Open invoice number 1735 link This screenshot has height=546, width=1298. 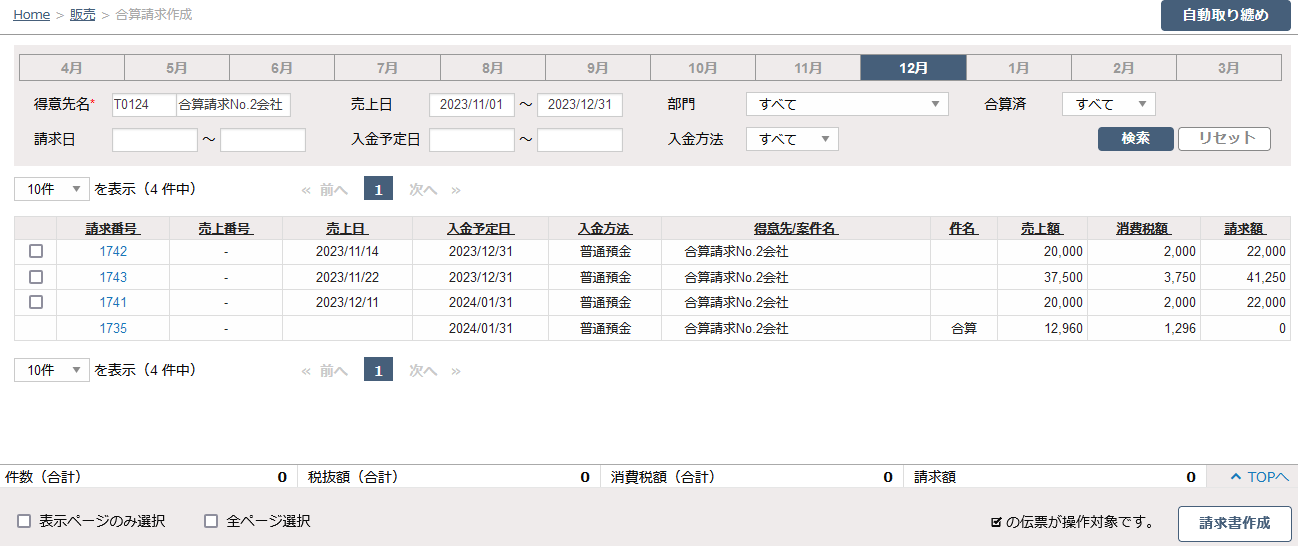point(113,328)
